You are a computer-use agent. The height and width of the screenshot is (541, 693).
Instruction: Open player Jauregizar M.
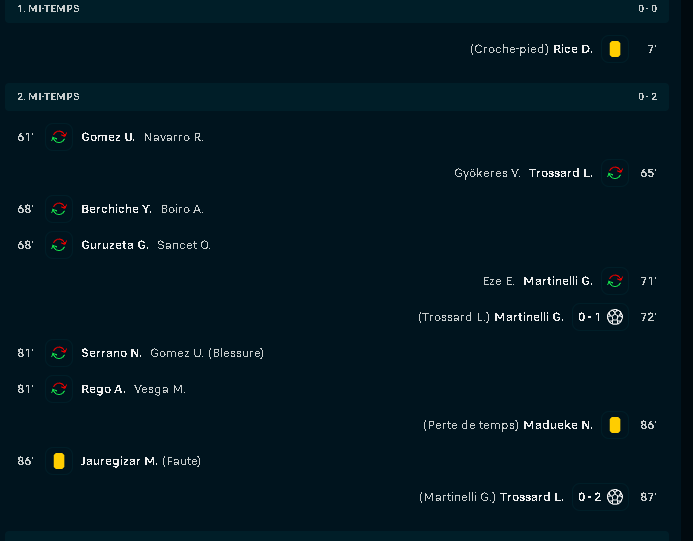119,461
